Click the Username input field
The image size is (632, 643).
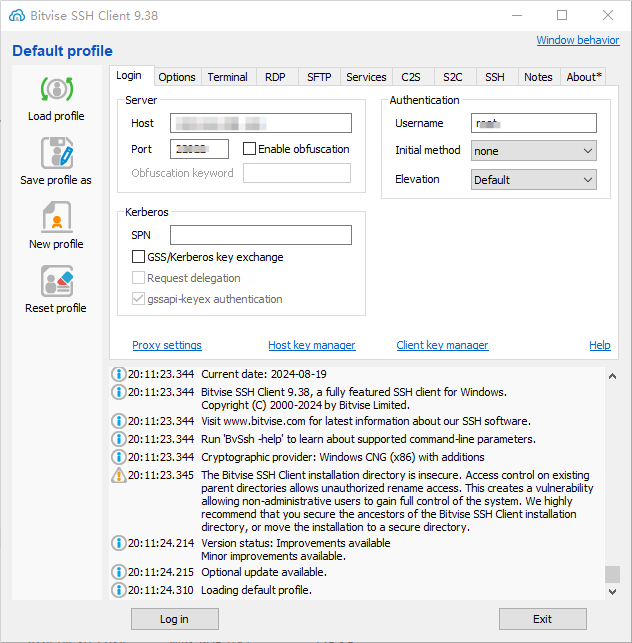tap(534, 123)
